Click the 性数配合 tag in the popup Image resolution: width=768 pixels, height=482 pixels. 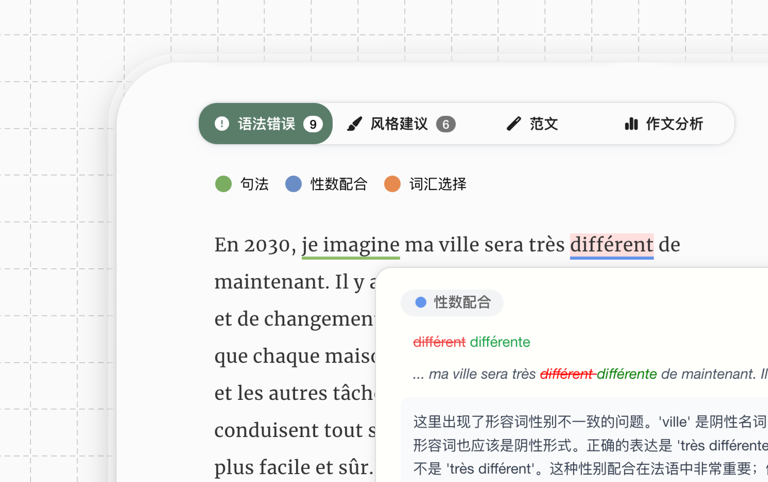coord(452,302)
